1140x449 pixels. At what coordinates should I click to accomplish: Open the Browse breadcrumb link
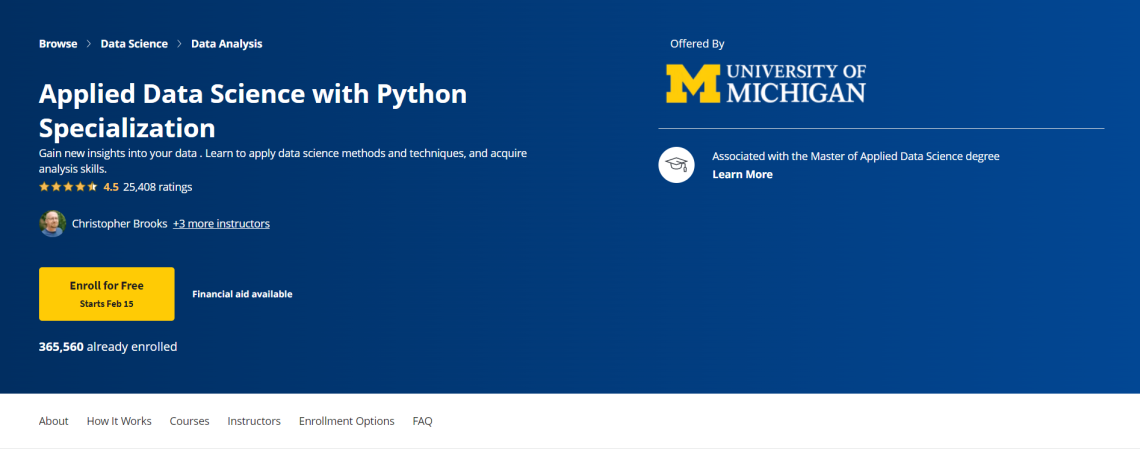(58, 44)
